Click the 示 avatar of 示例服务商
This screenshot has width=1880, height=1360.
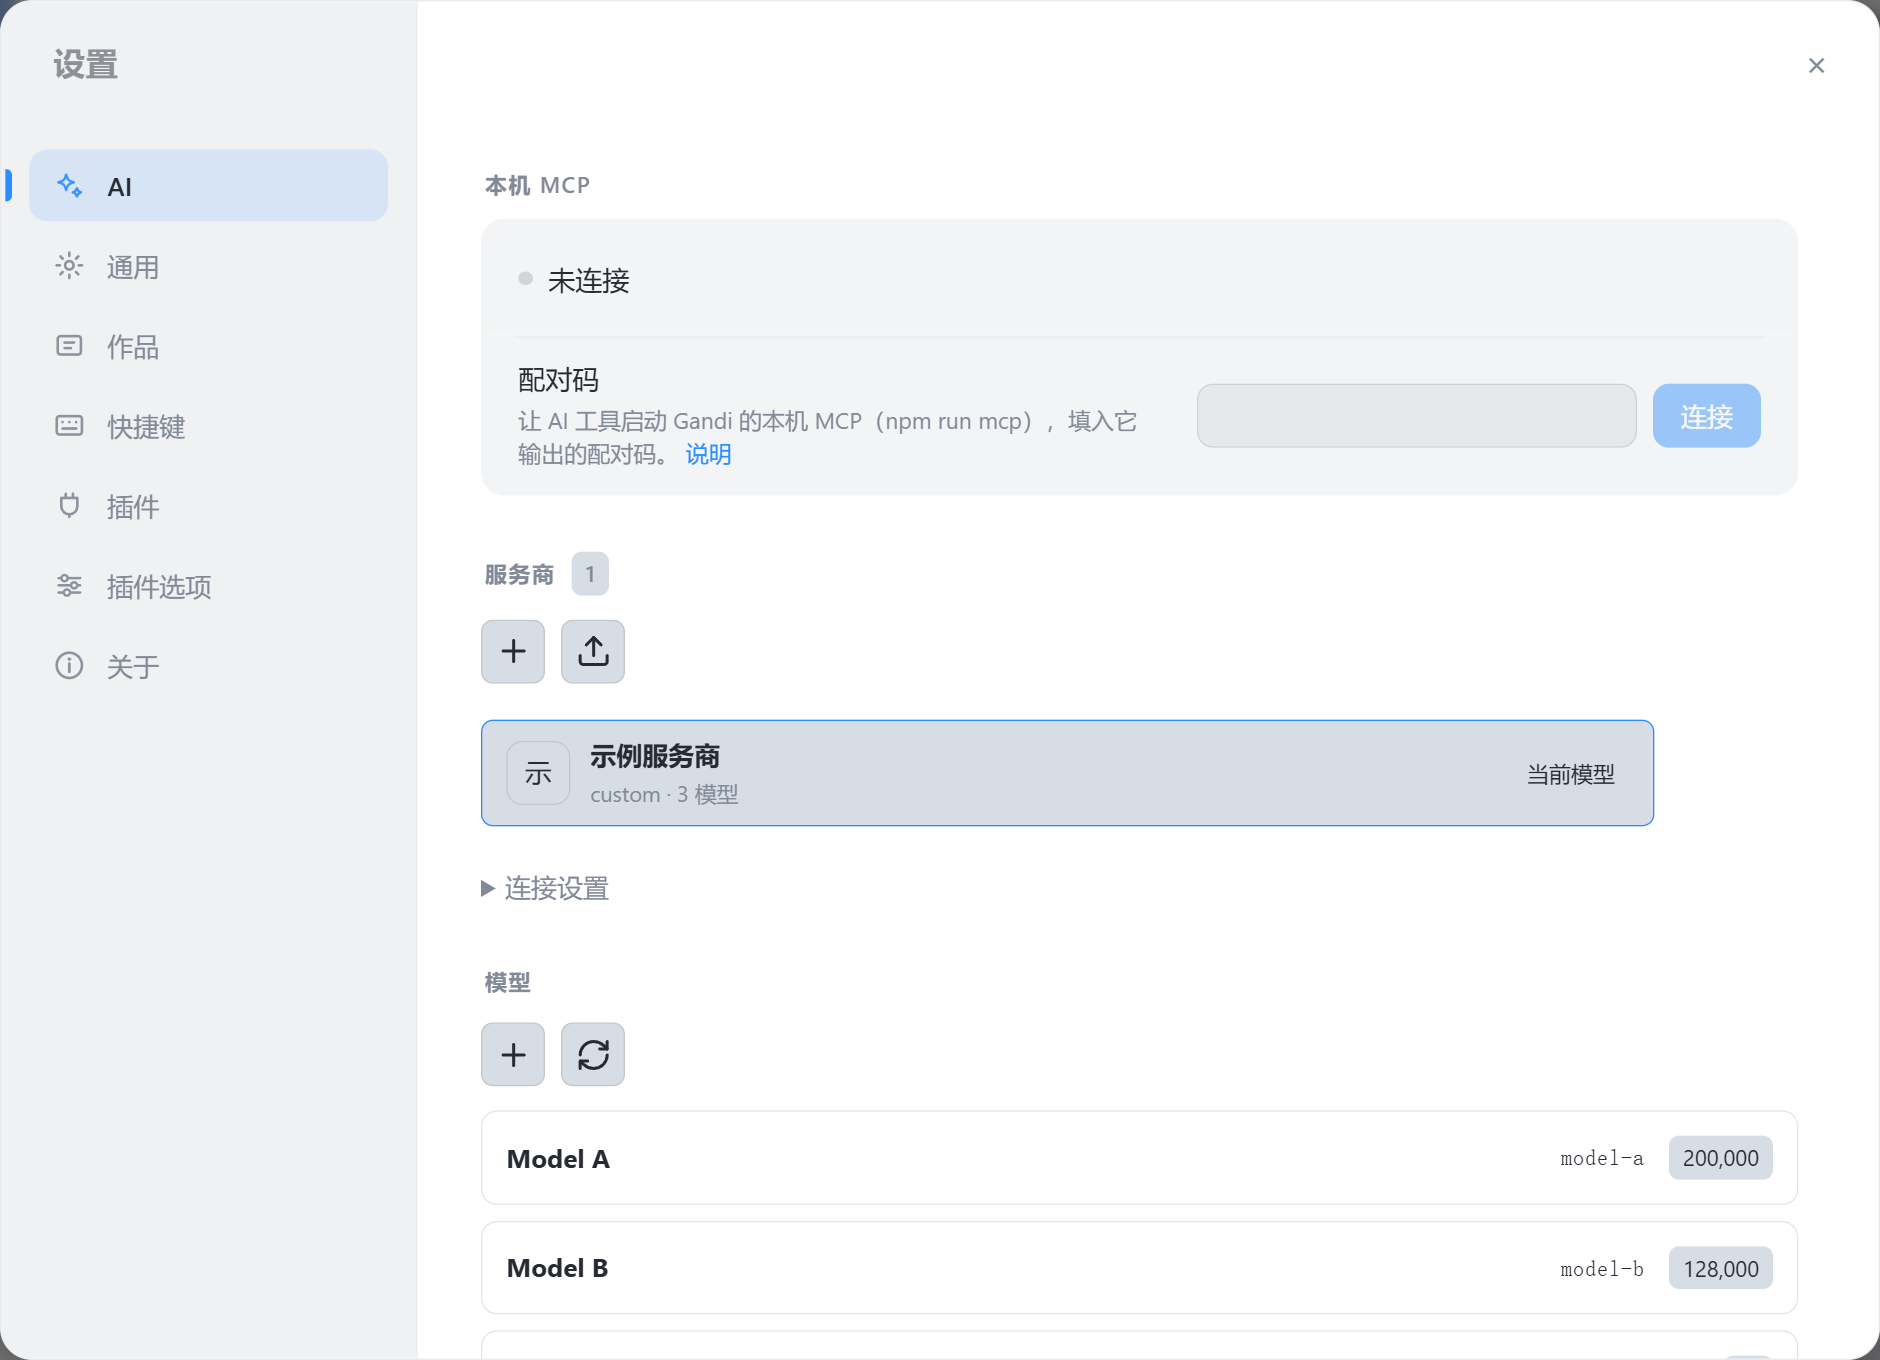pyautogui.click(x=538, y=773)
